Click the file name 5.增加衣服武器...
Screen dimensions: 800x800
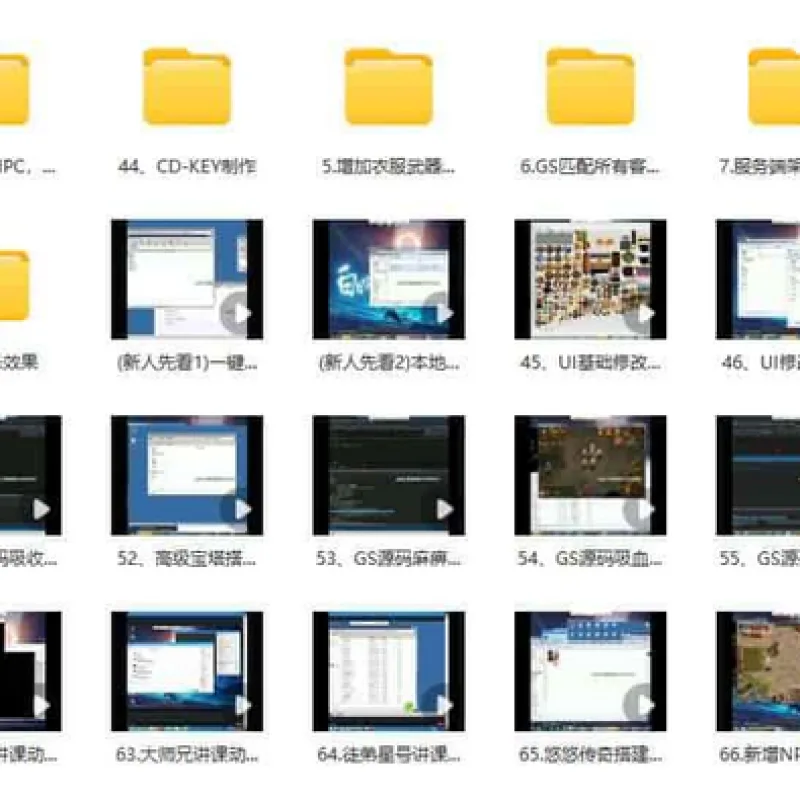click(388, 166)
